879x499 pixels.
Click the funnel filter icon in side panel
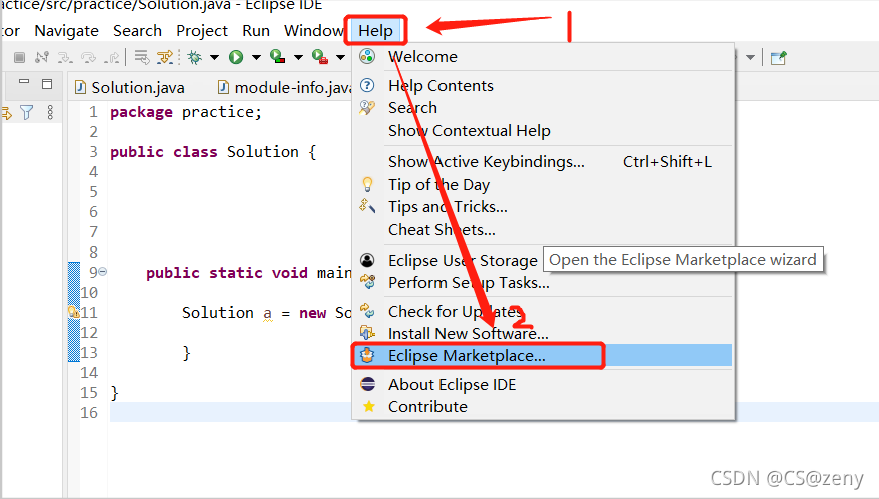28,113
